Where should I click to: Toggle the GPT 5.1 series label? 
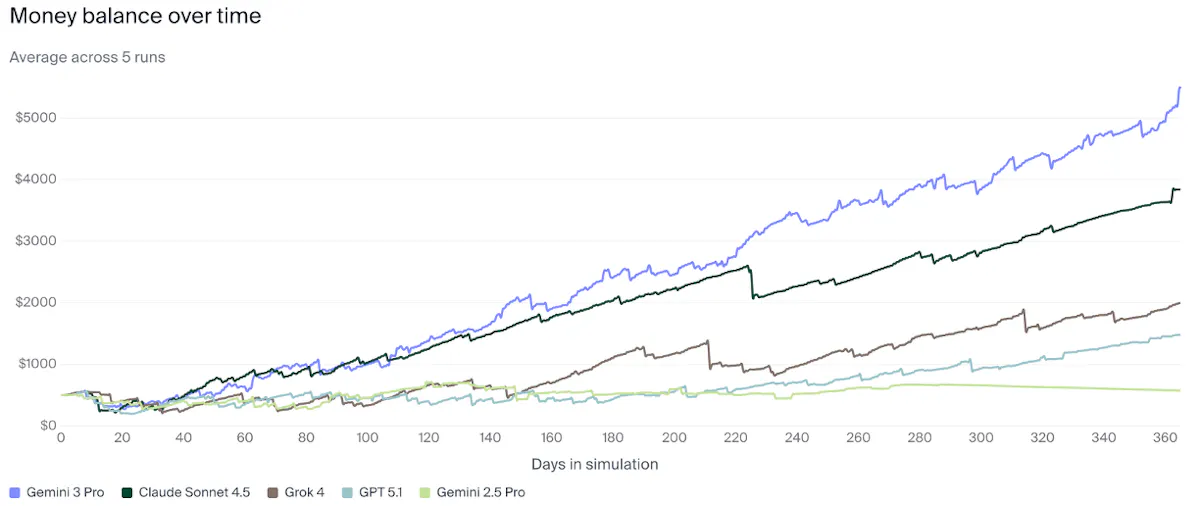380,492
